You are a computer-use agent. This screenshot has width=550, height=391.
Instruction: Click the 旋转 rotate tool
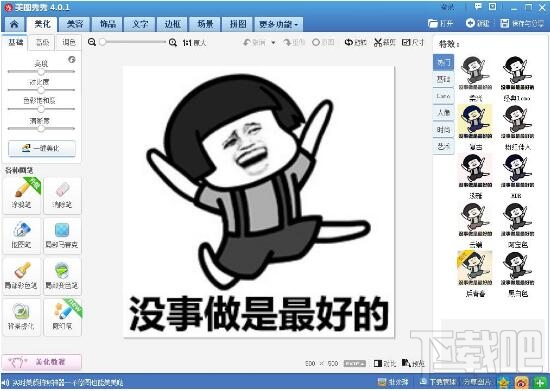[x=355, y=42]
